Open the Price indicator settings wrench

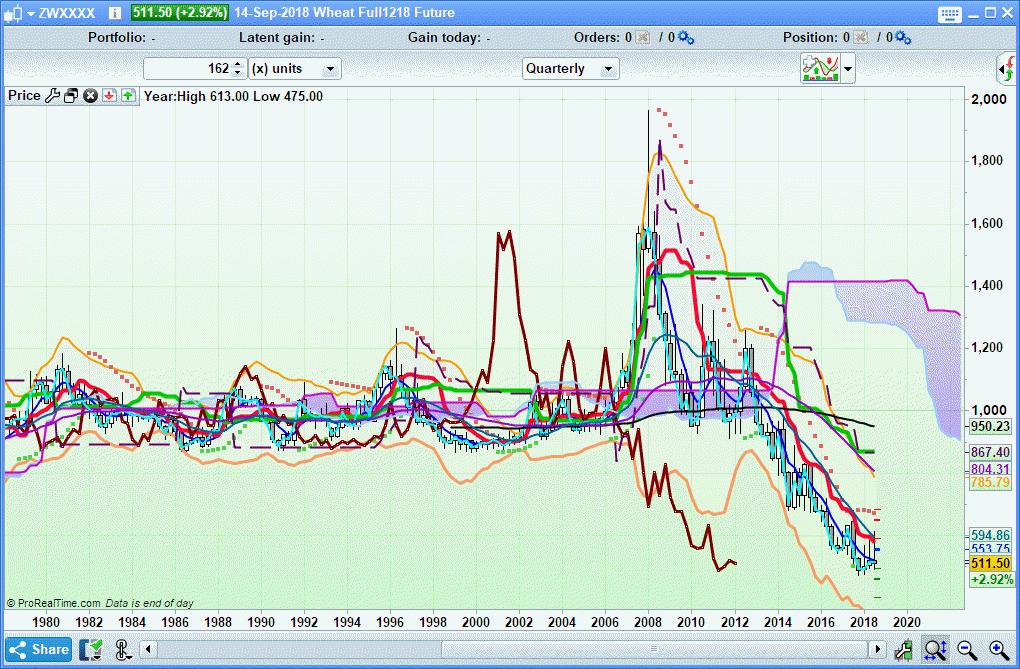pyautogui.click(x=52, y=96)
